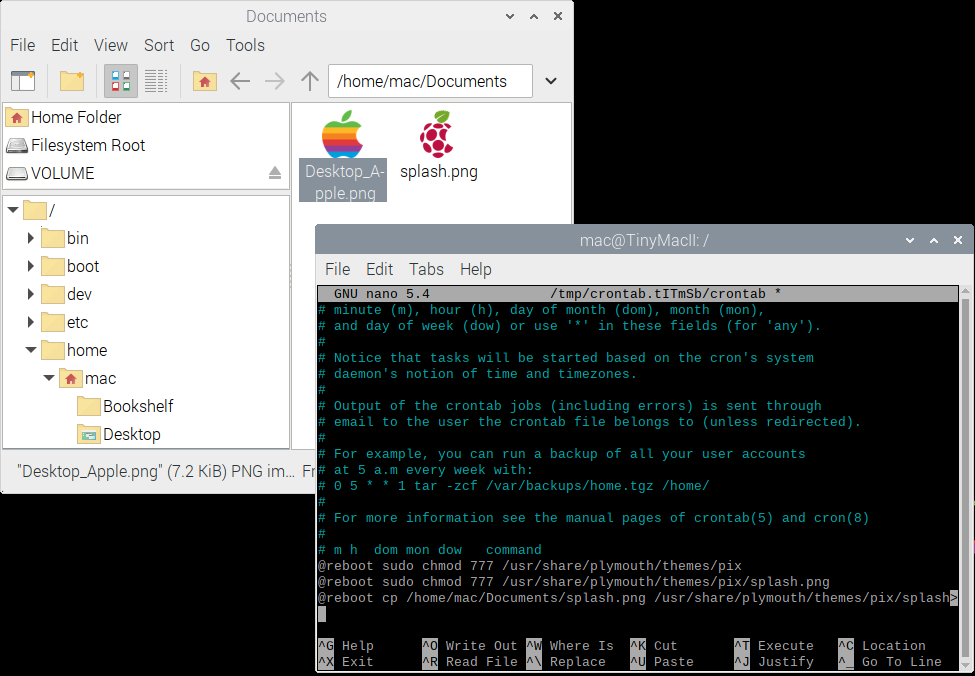Viewport: 975px width, 676px height.
Task: Go to home folder via toolbar icon
Action: [205, 81]
